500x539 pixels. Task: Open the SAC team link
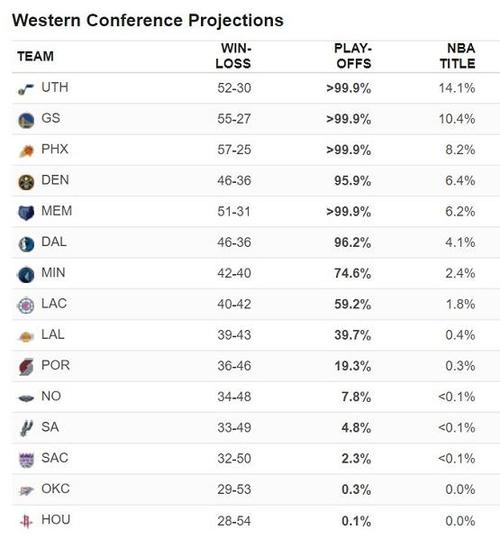(x=55, y=458)
